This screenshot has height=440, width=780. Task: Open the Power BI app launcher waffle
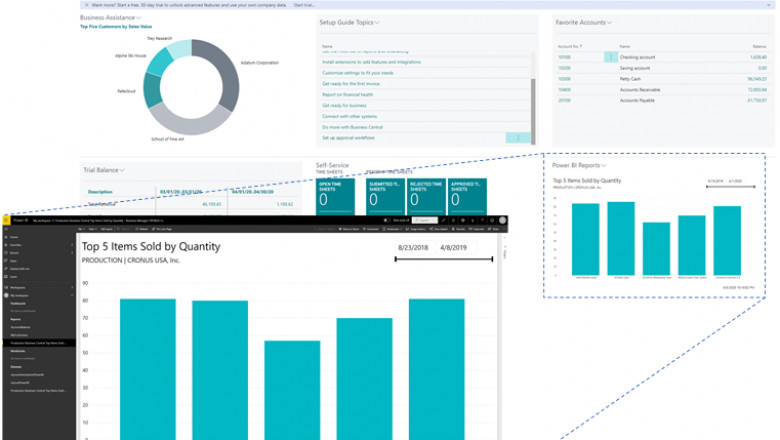coord(6,220)
